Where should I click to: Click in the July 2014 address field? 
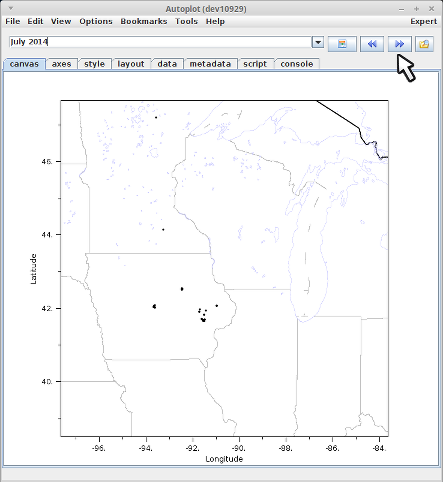click(160, 42)
